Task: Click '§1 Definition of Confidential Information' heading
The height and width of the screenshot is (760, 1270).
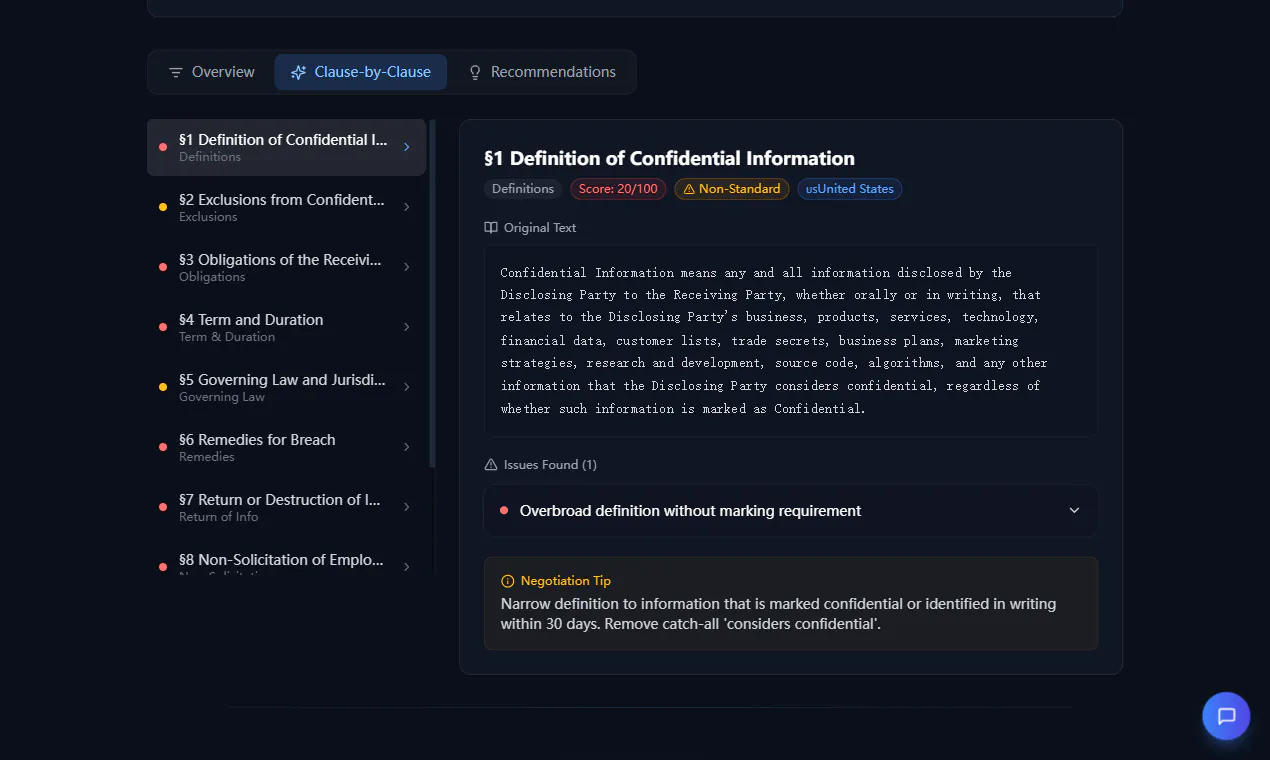Action: 670,158
